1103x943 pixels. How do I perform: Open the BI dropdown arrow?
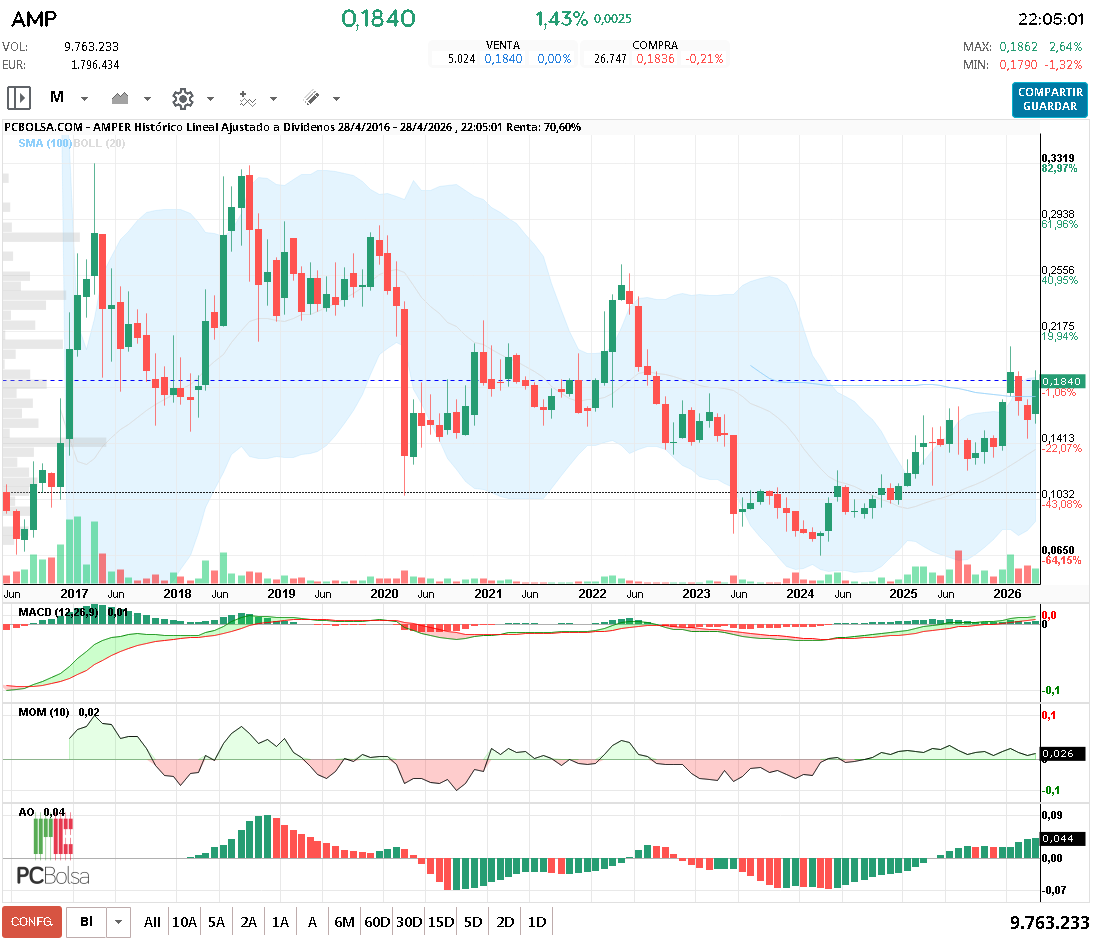point(119,922)
